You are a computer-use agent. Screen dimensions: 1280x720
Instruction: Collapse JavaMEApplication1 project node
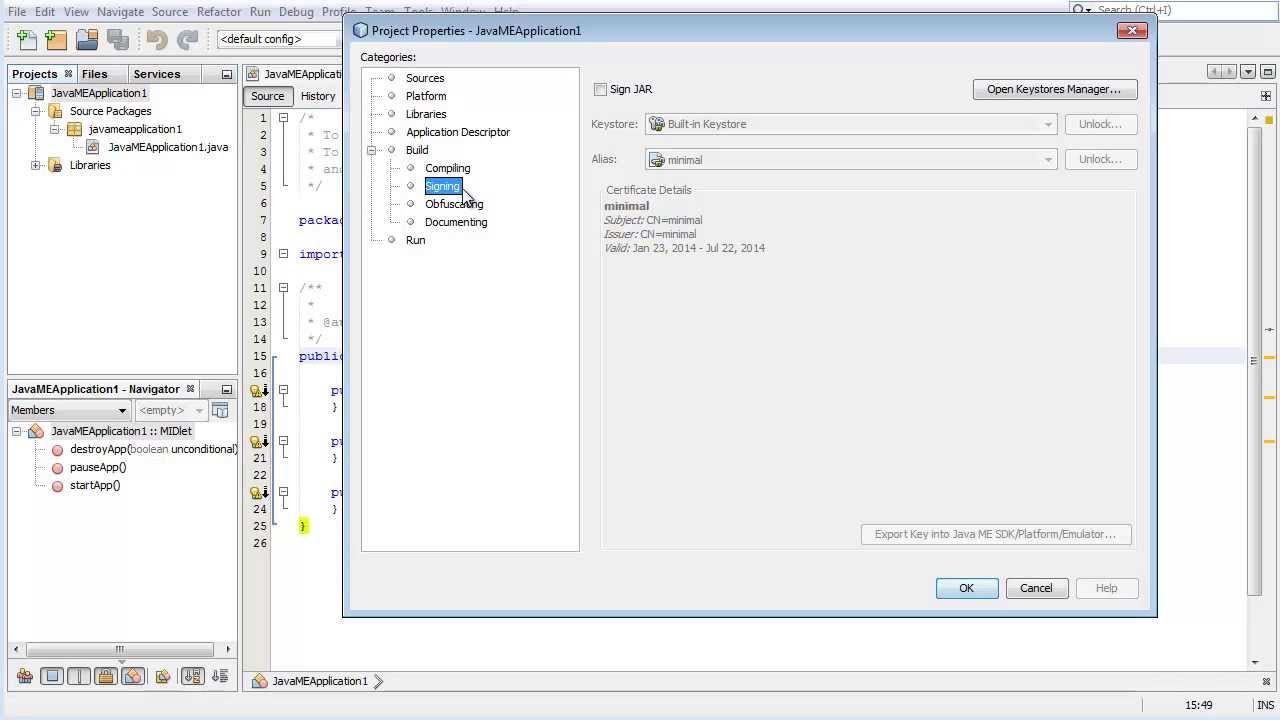(16, 93)
